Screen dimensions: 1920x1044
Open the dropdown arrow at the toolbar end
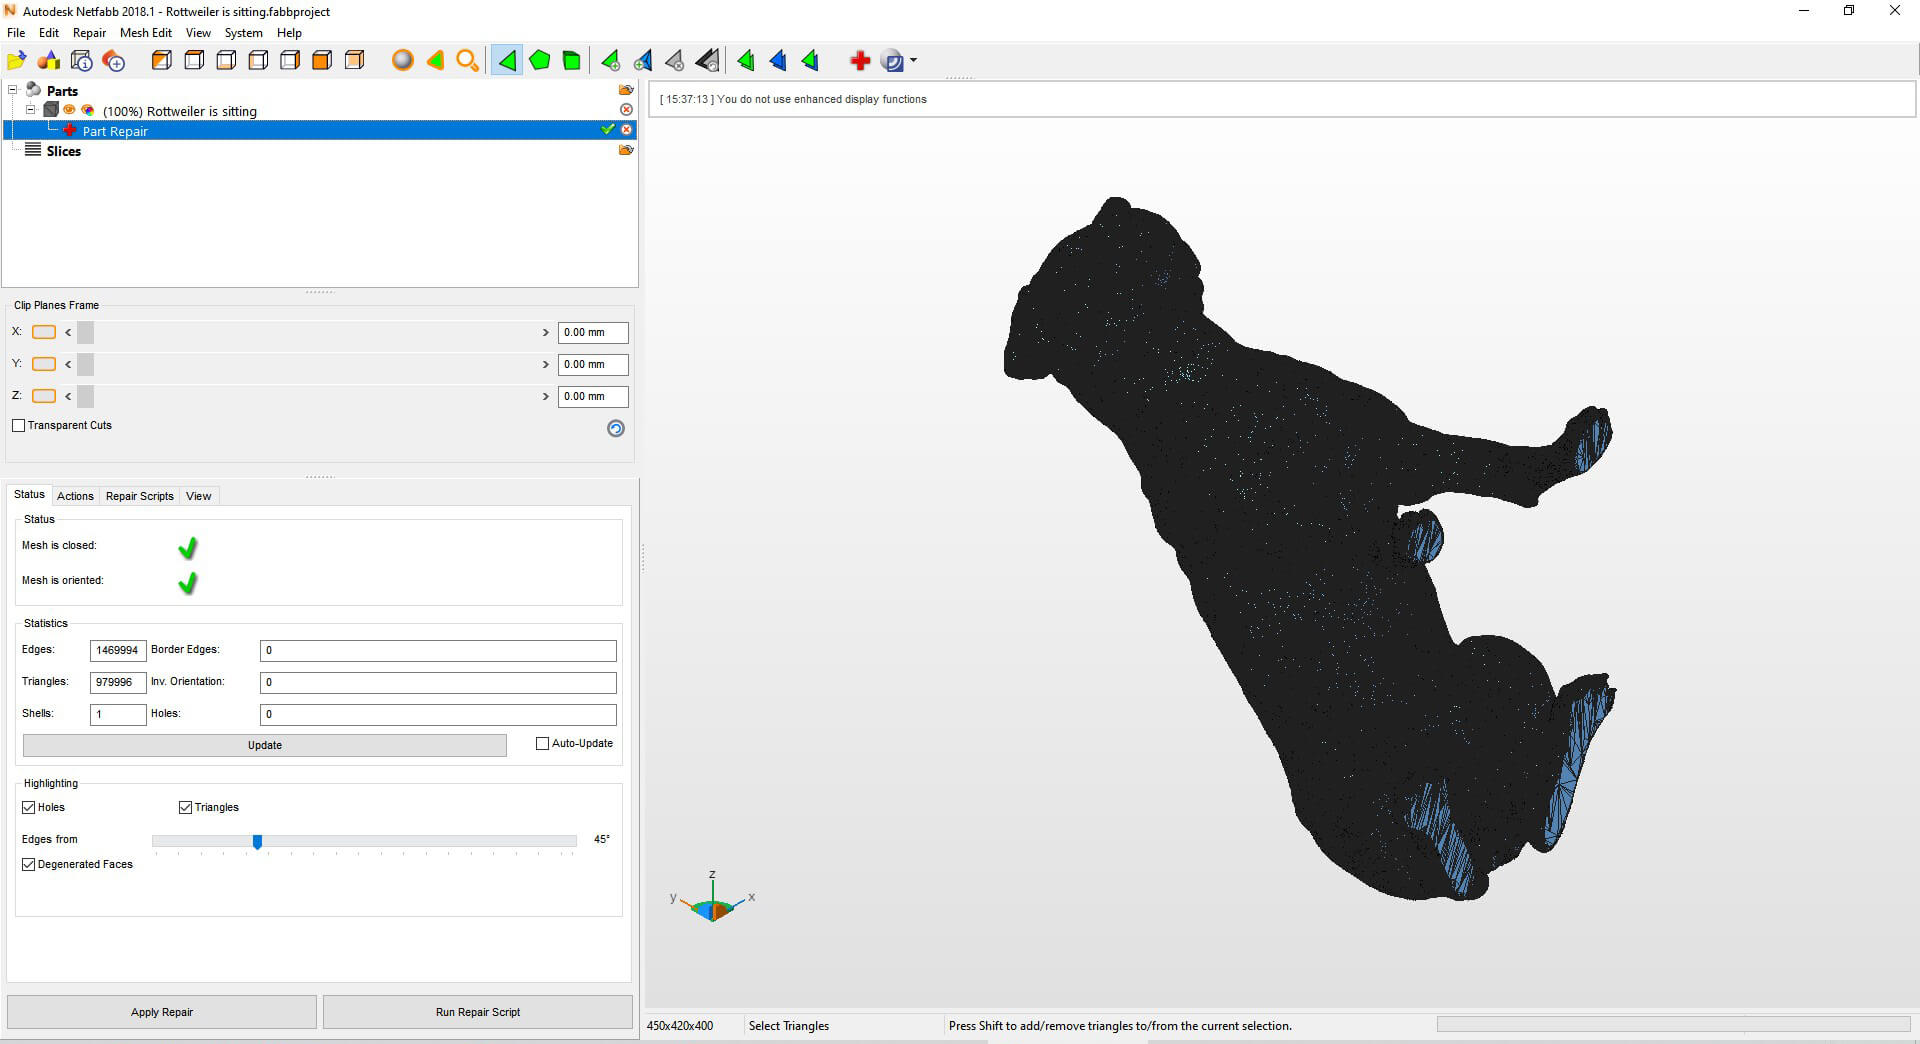913,61
